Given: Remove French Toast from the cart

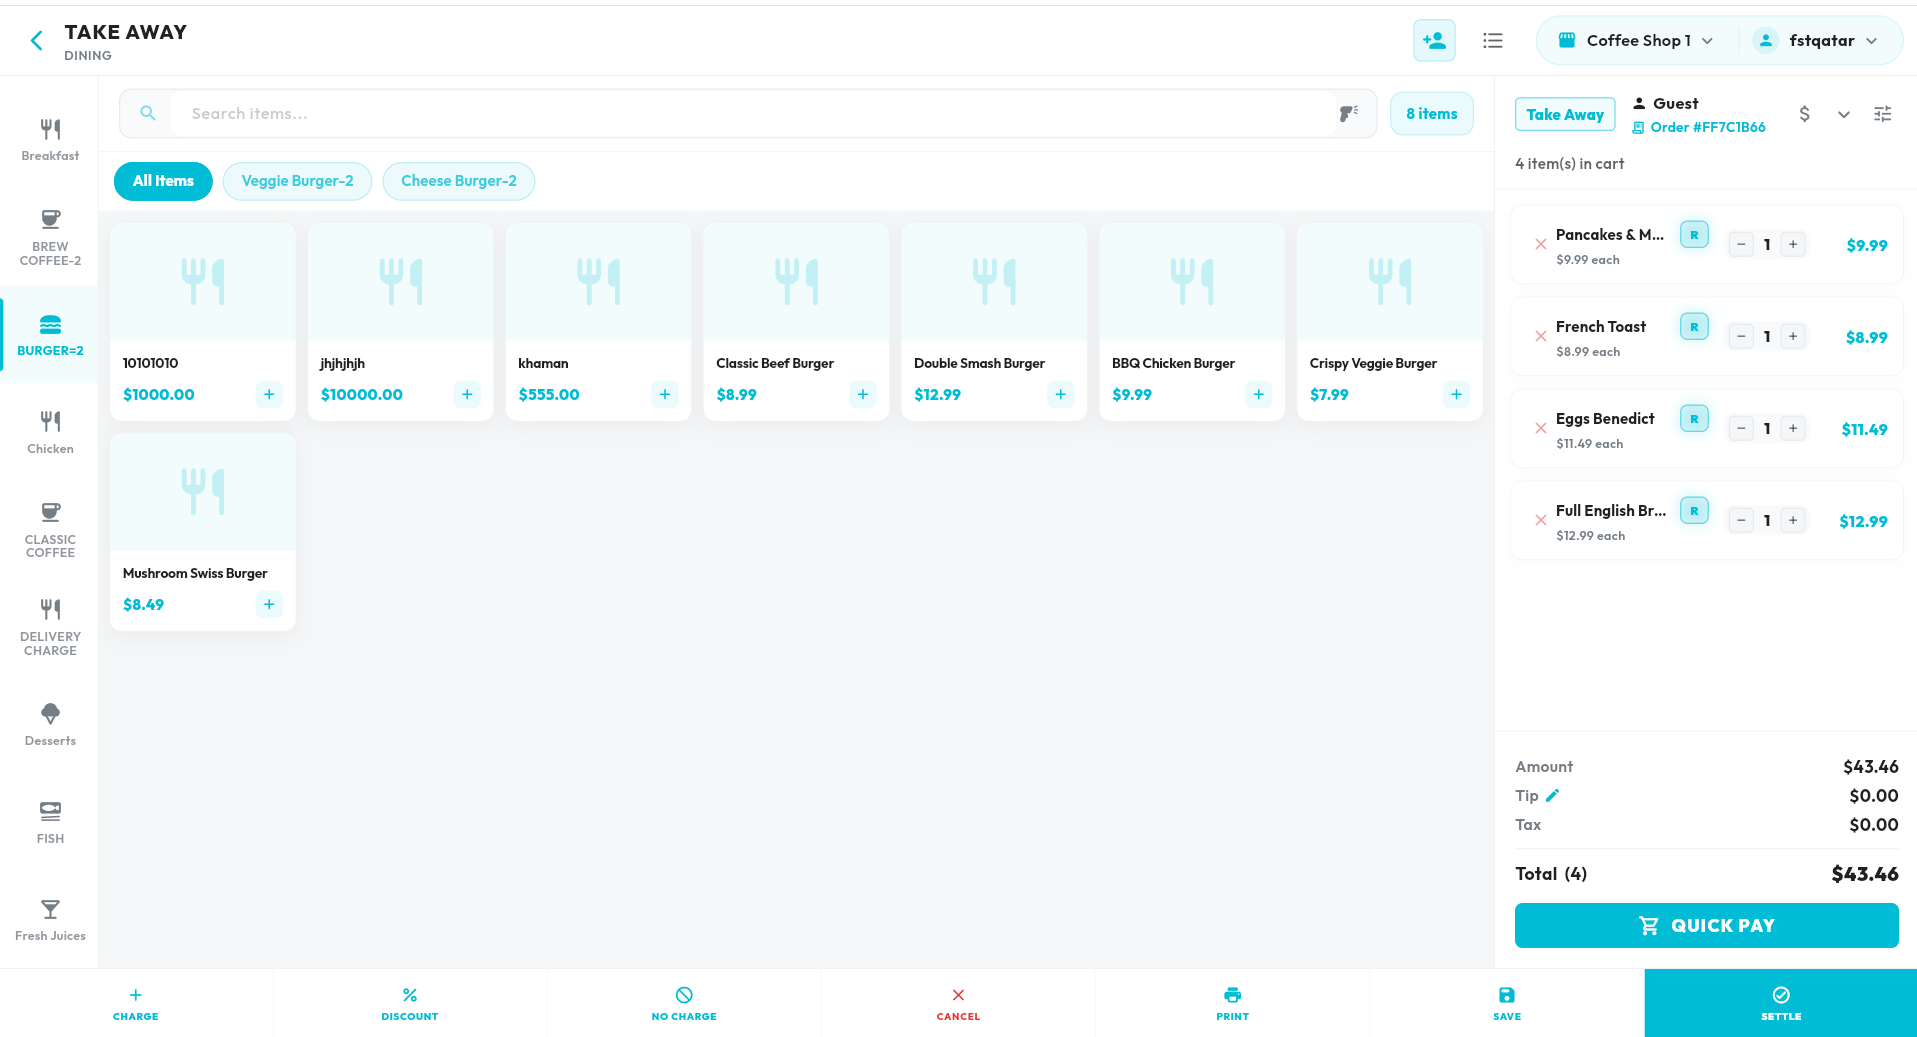Looking at the screenshot, I should pyautogui.click(x=1540, y=337).
